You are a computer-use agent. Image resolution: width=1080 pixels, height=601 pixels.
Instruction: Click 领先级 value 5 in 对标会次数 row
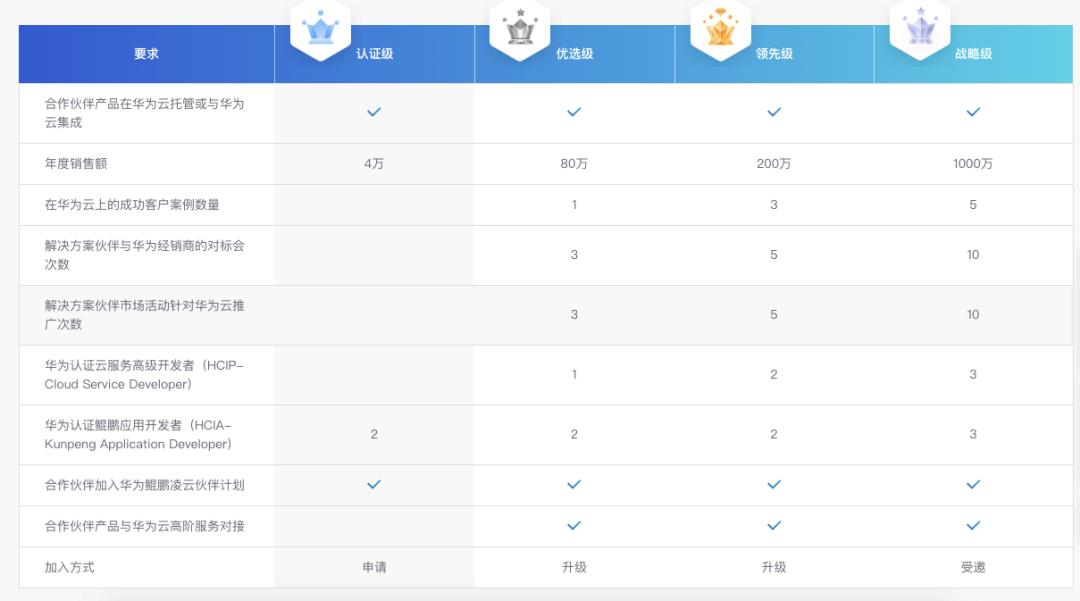pyautogui.click(x=774, y=255)
